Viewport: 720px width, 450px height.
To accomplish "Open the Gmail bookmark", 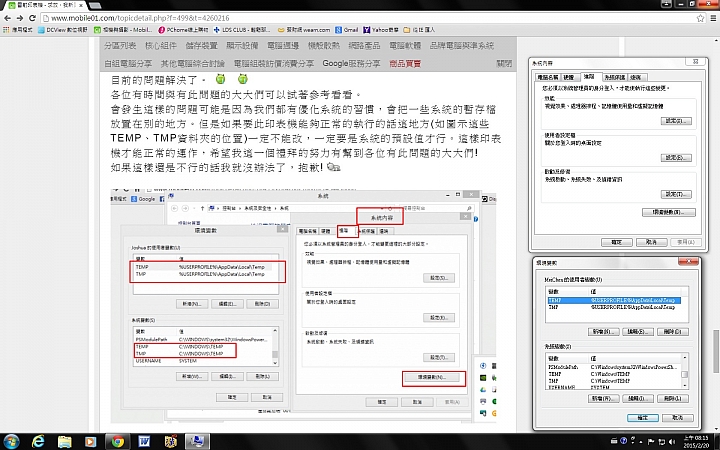I will pos(346,30).
